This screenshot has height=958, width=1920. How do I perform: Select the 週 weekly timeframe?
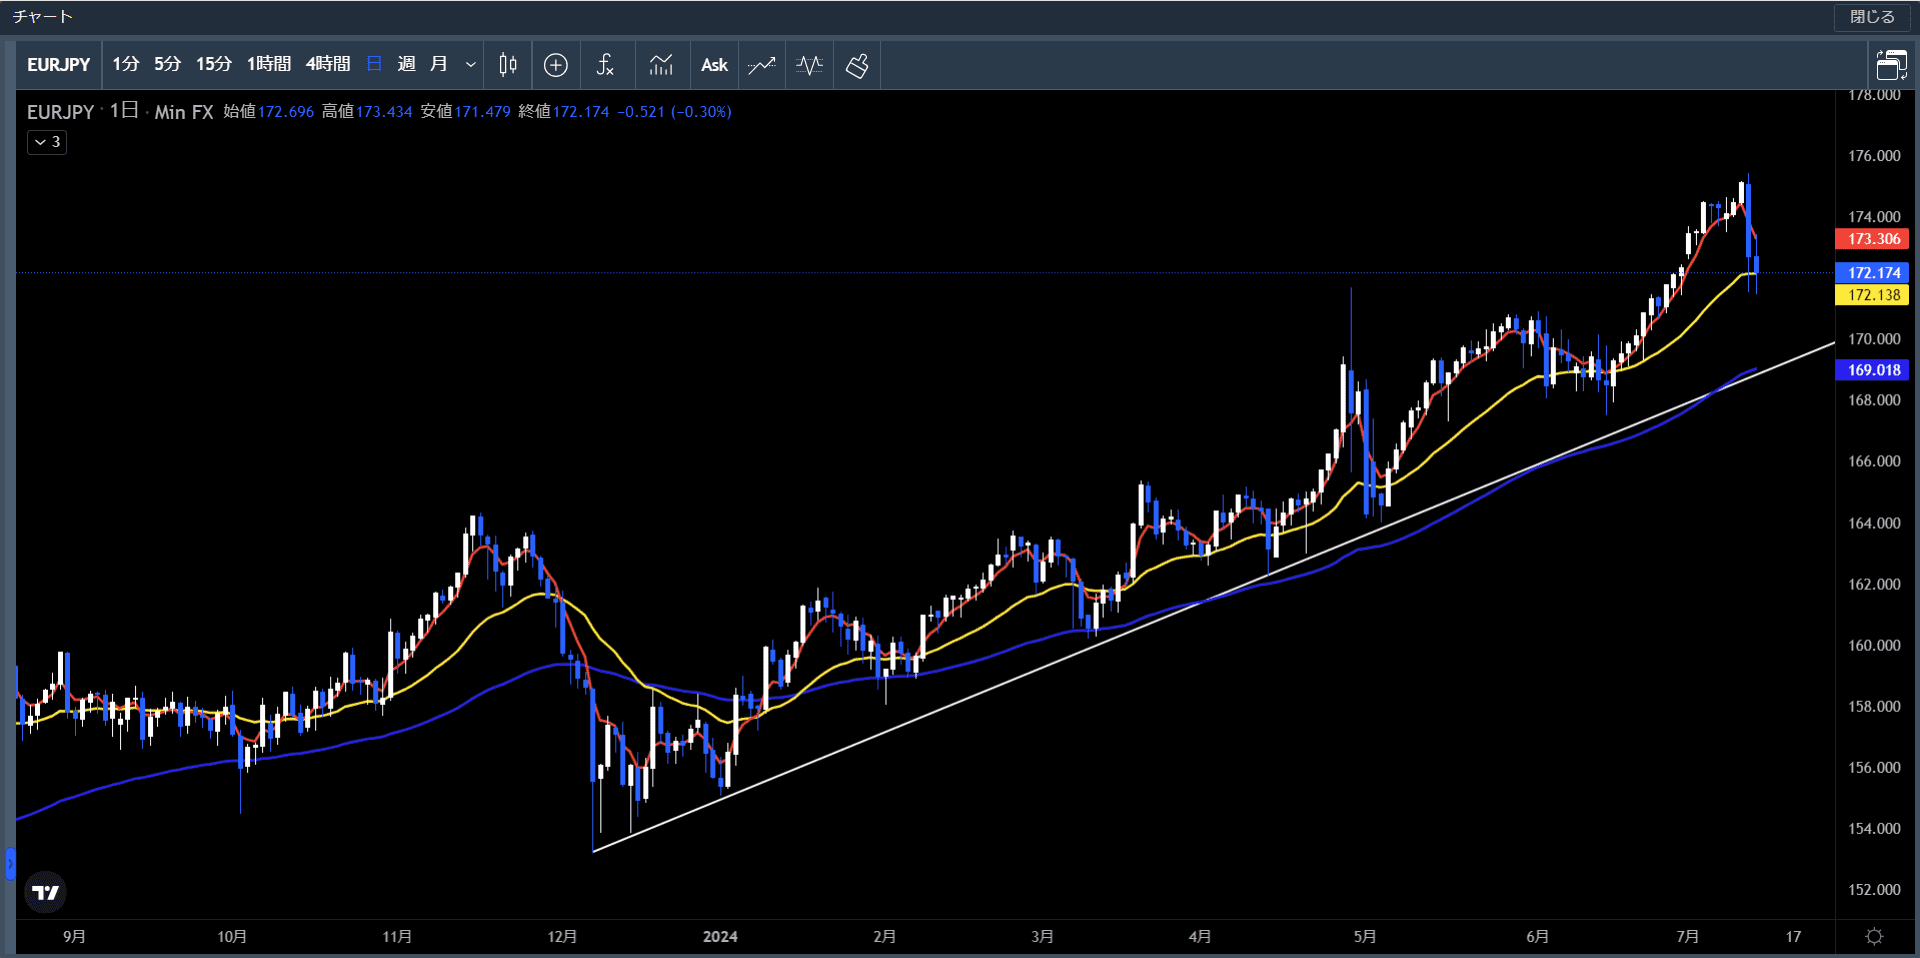[406, 64]
